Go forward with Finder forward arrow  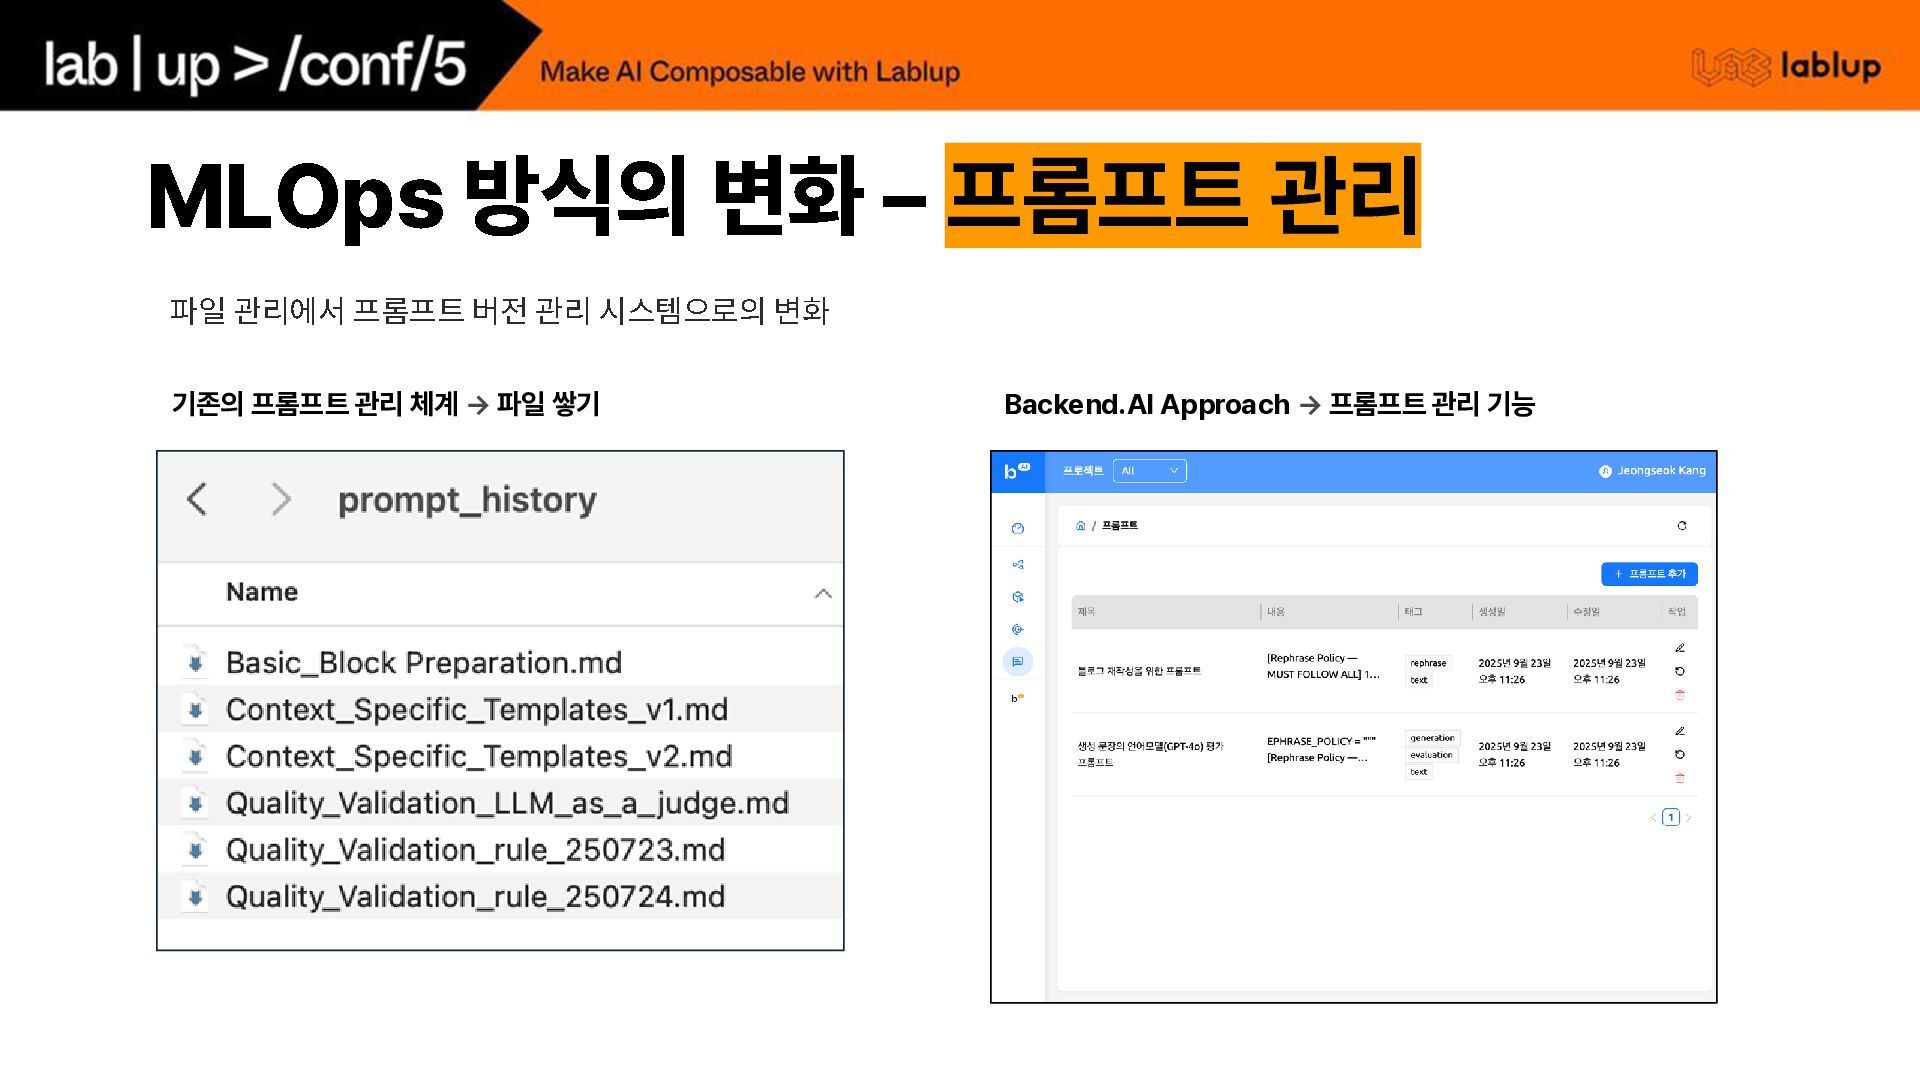(282, 499)
